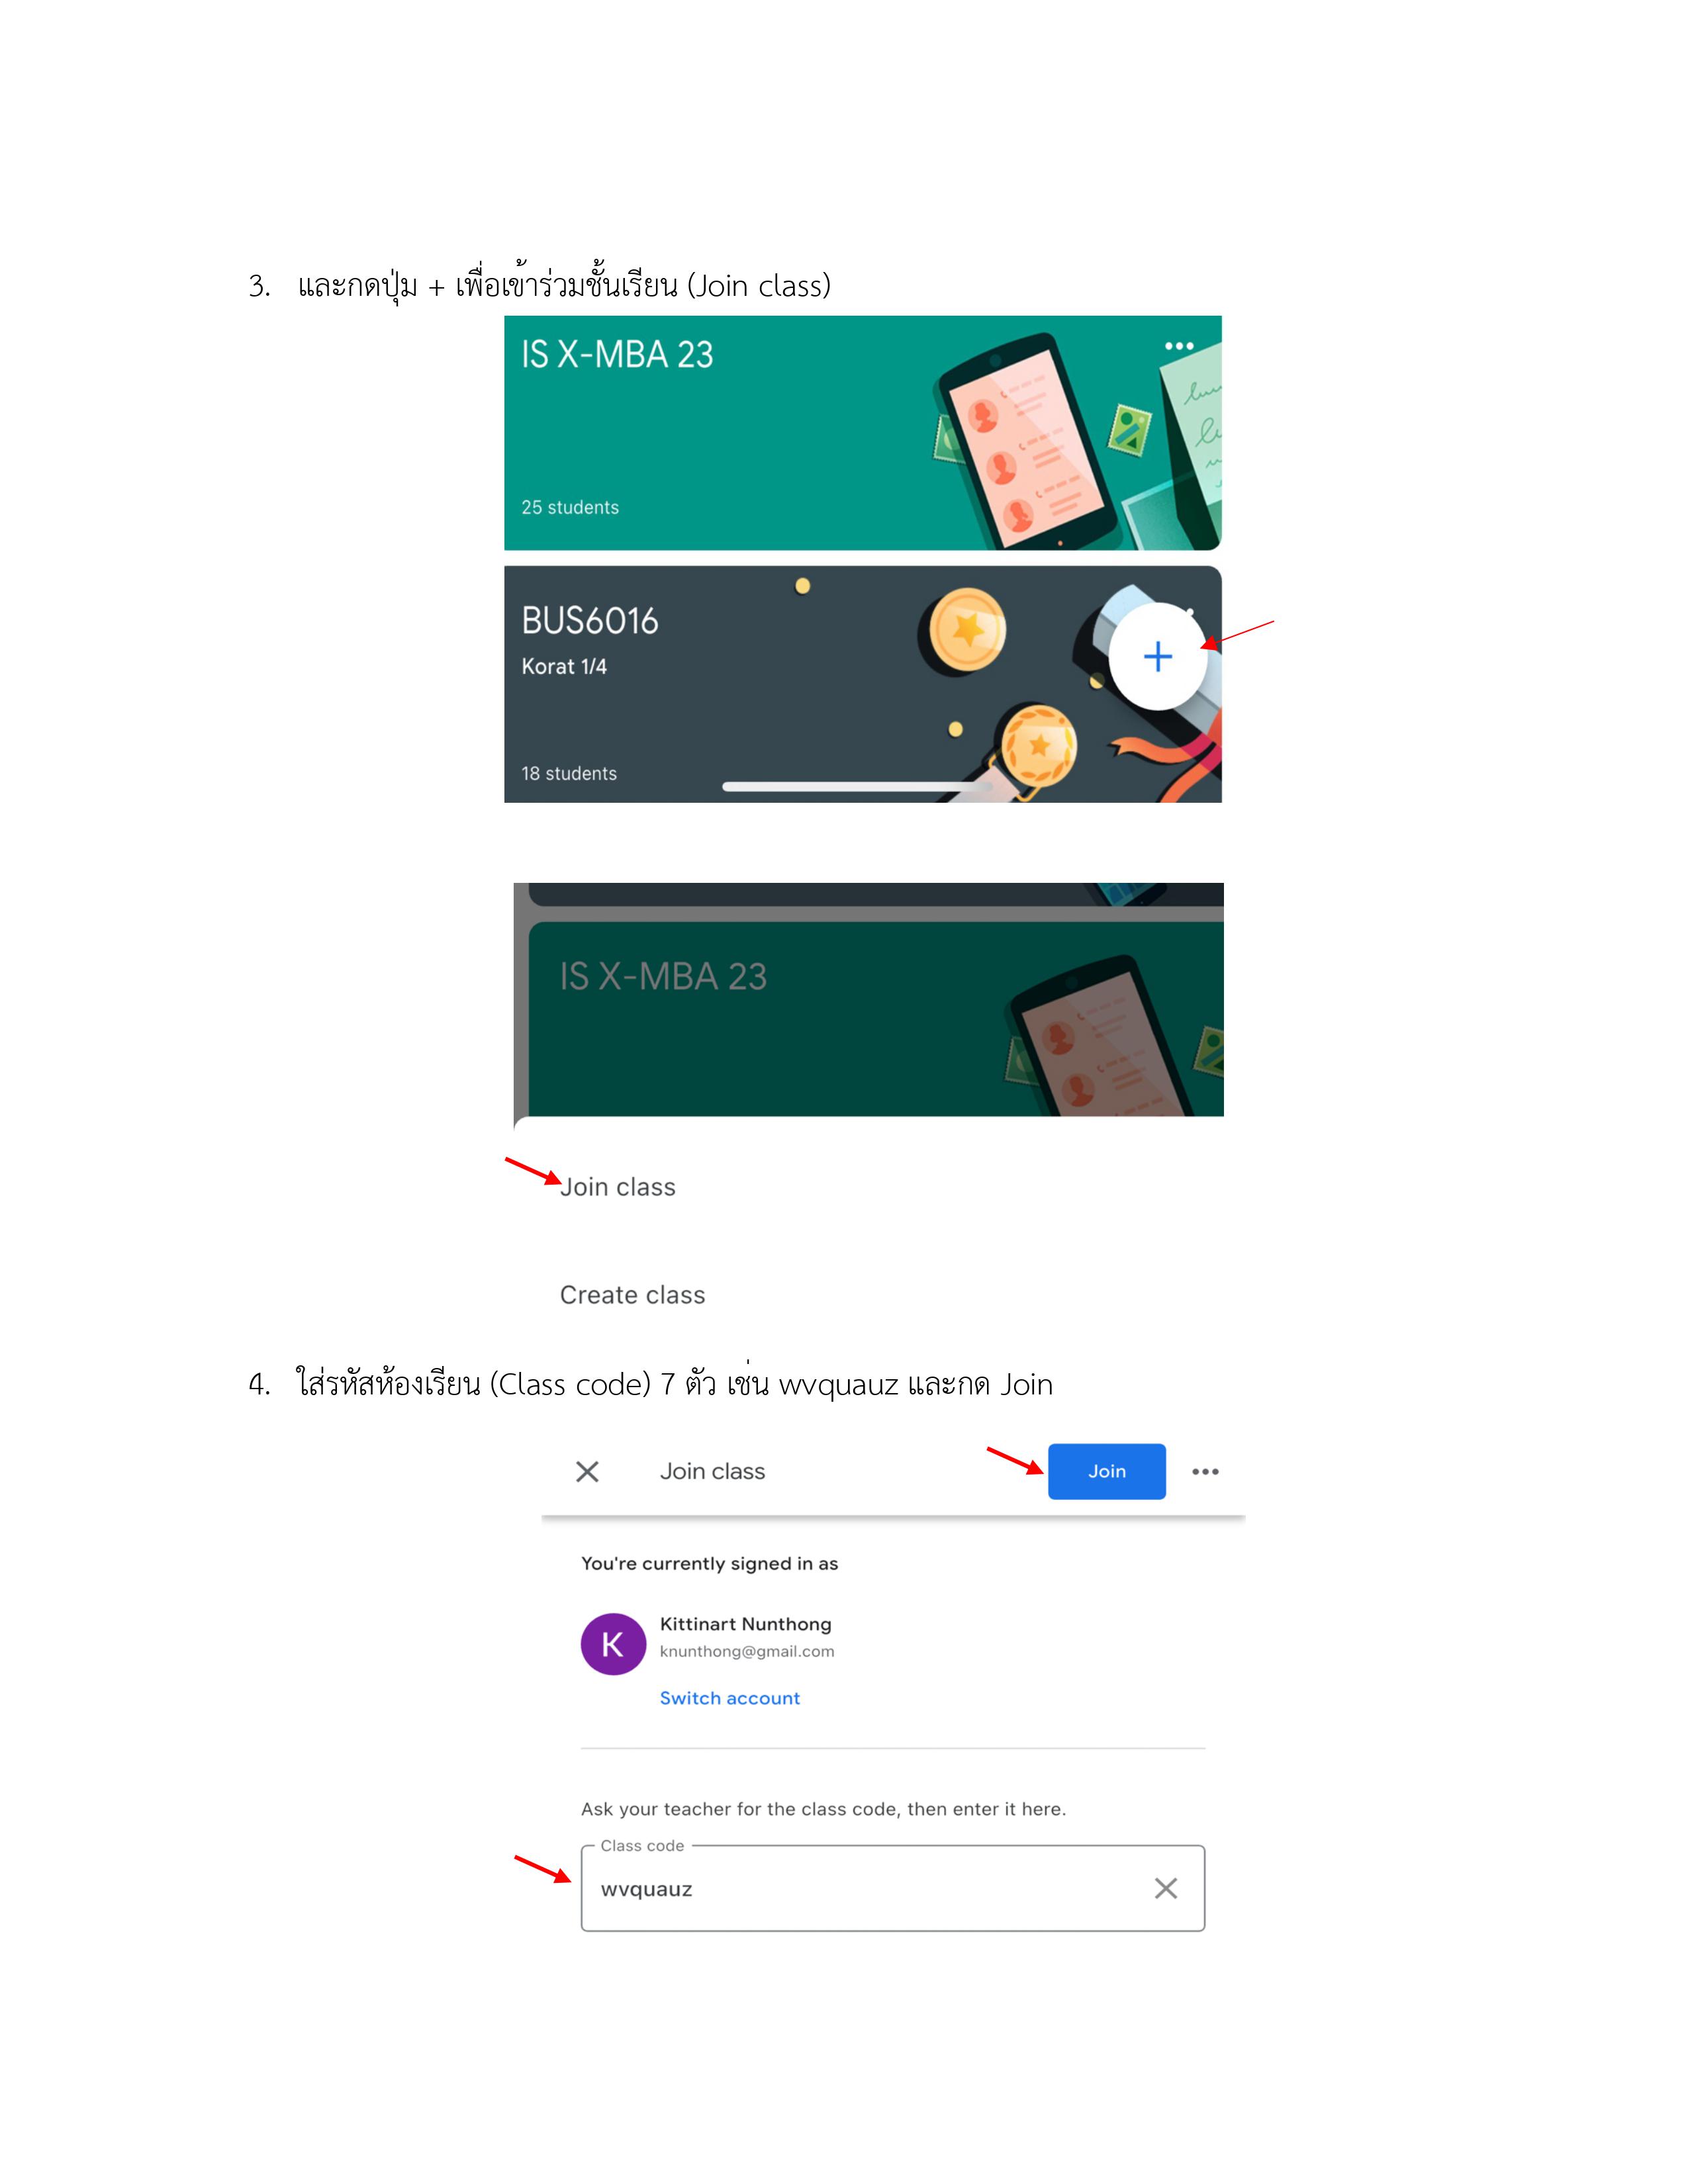Click the blue Join button

pos(1106,1471)
